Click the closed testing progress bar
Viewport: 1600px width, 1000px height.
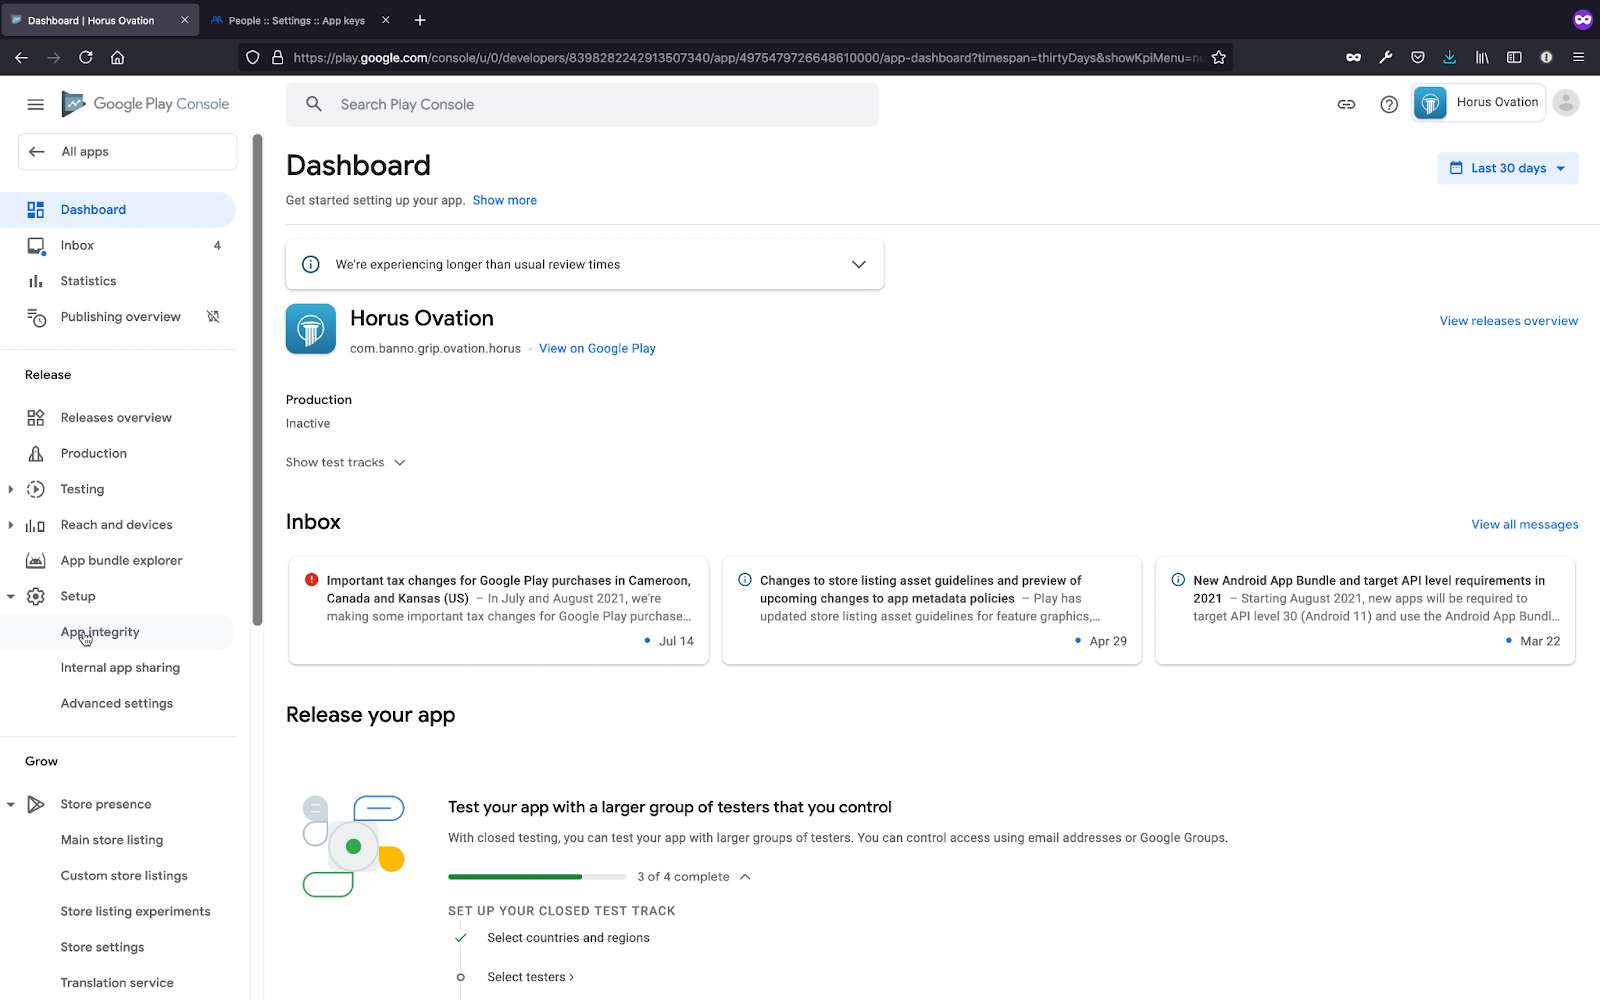pos(537,877)
